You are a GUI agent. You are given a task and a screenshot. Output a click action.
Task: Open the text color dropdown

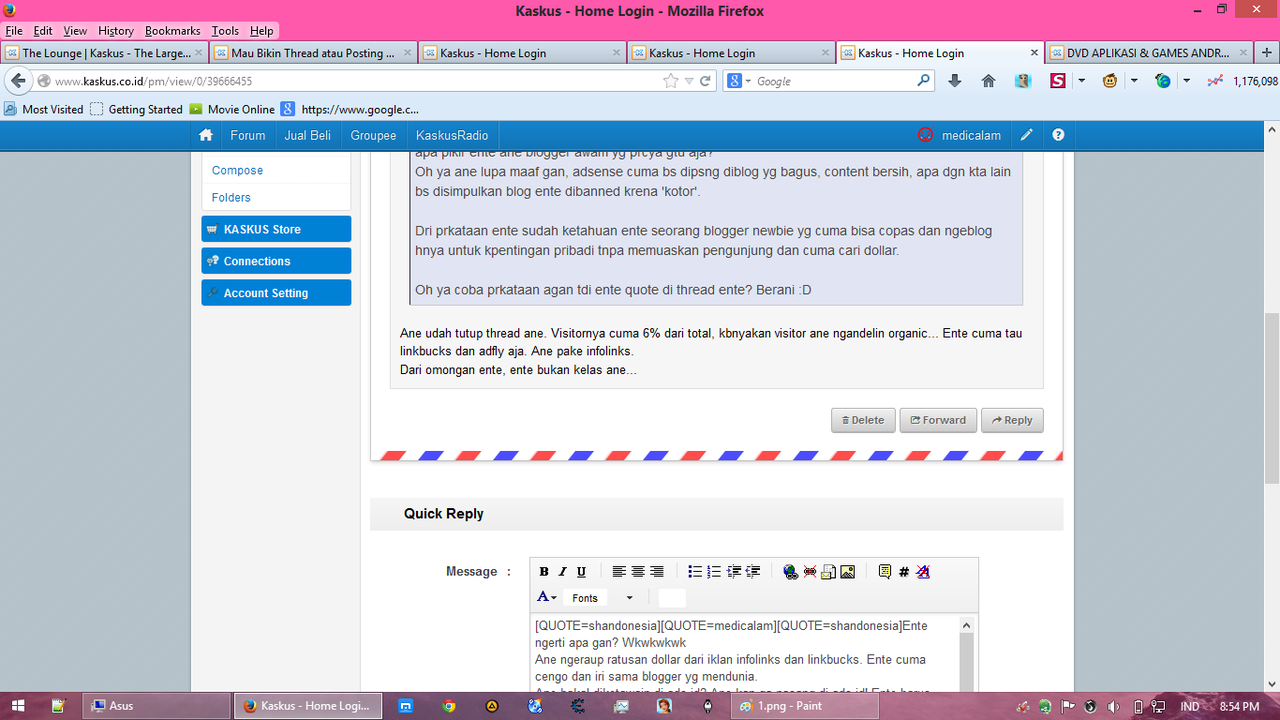coord(547,597)
